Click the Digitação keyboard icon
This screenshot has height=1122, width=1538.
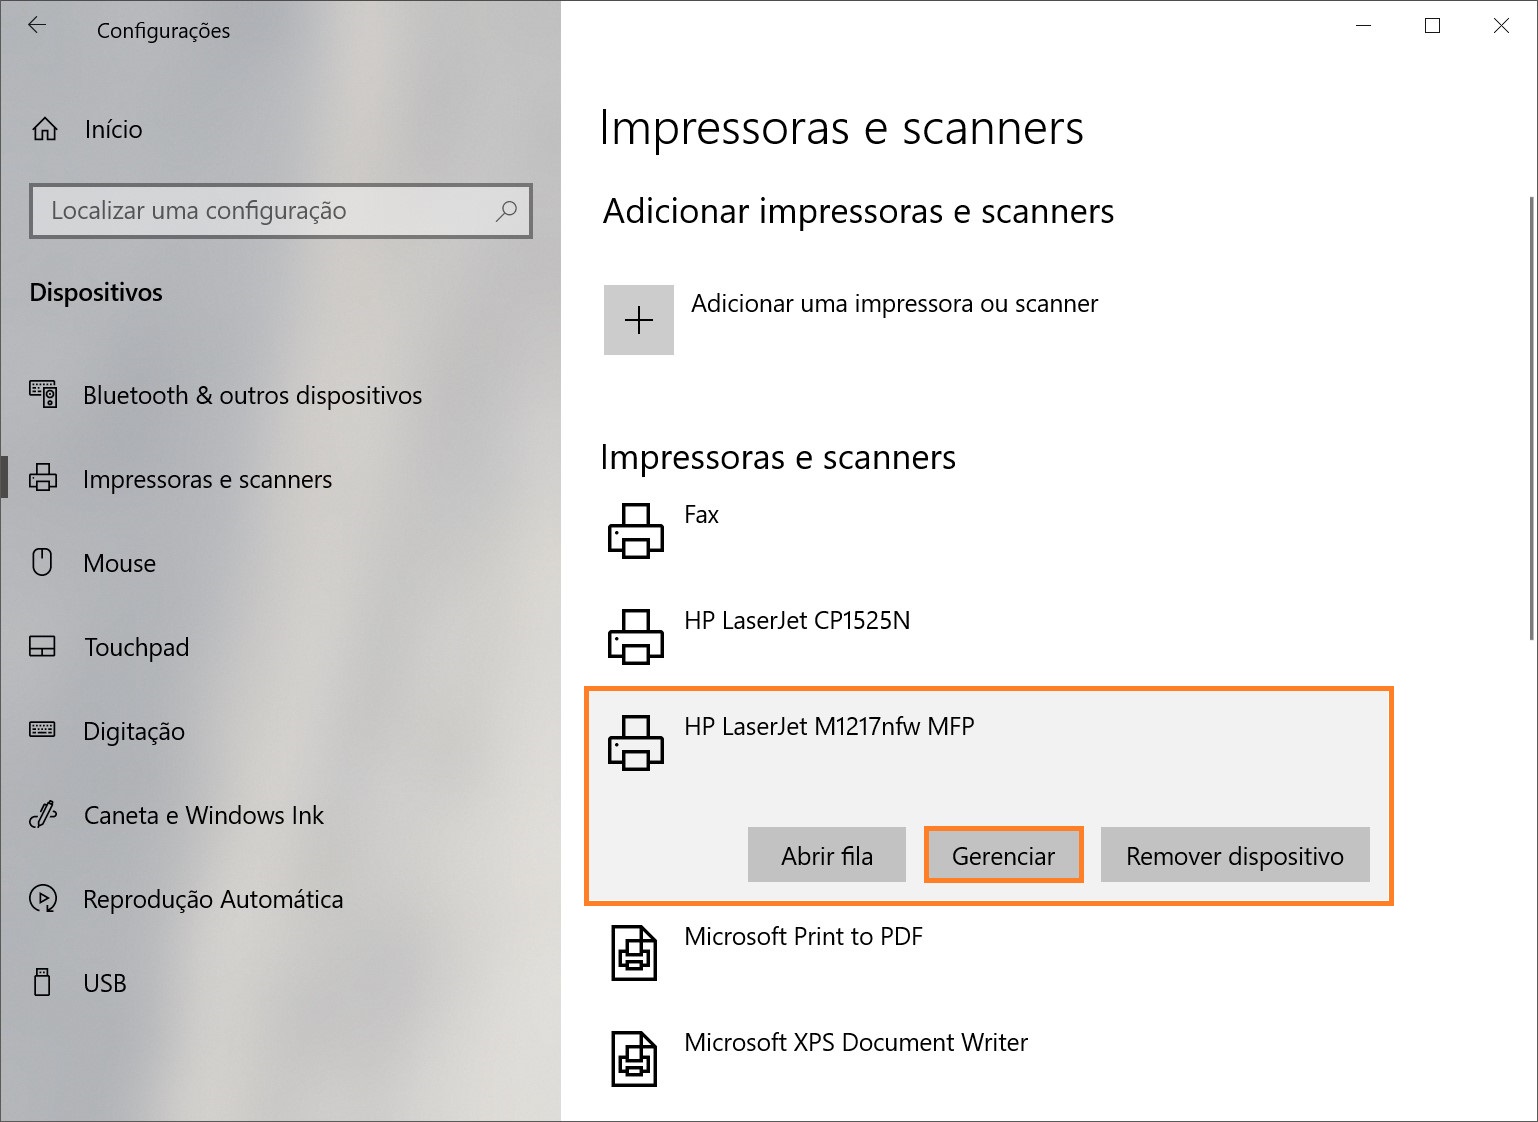tap(42, 730)
